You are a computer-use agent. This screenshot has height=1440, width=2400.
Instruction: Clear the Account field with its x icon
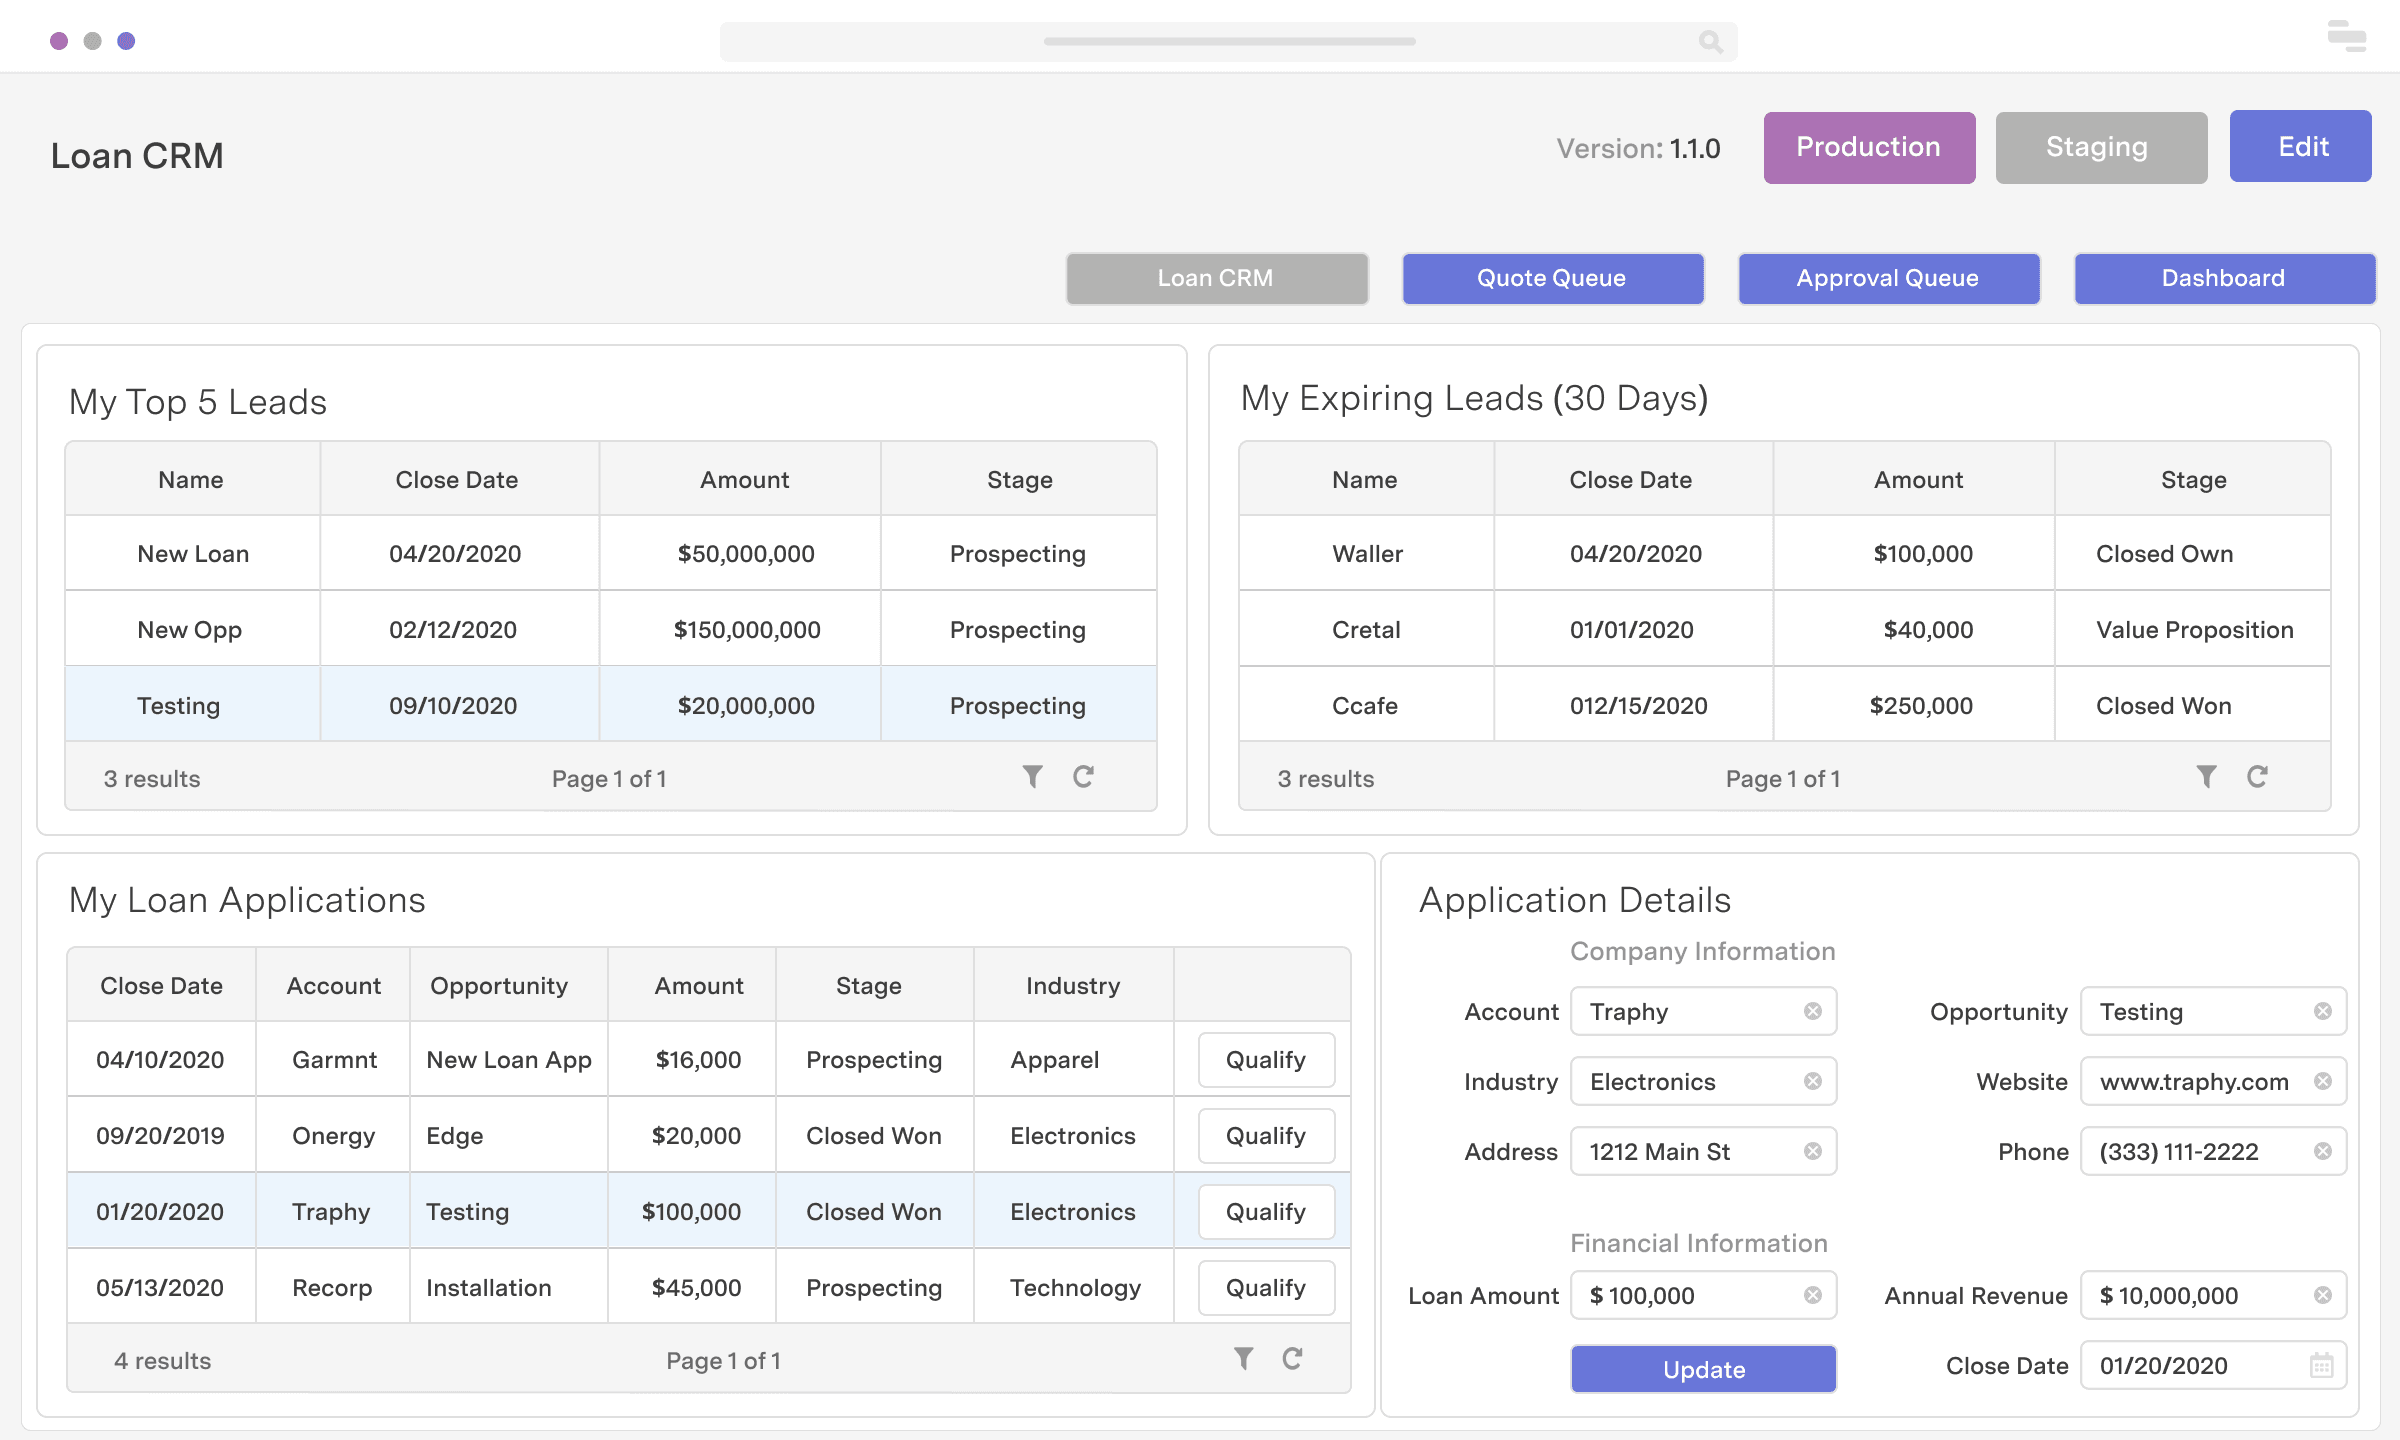tap(1813, 1011)
